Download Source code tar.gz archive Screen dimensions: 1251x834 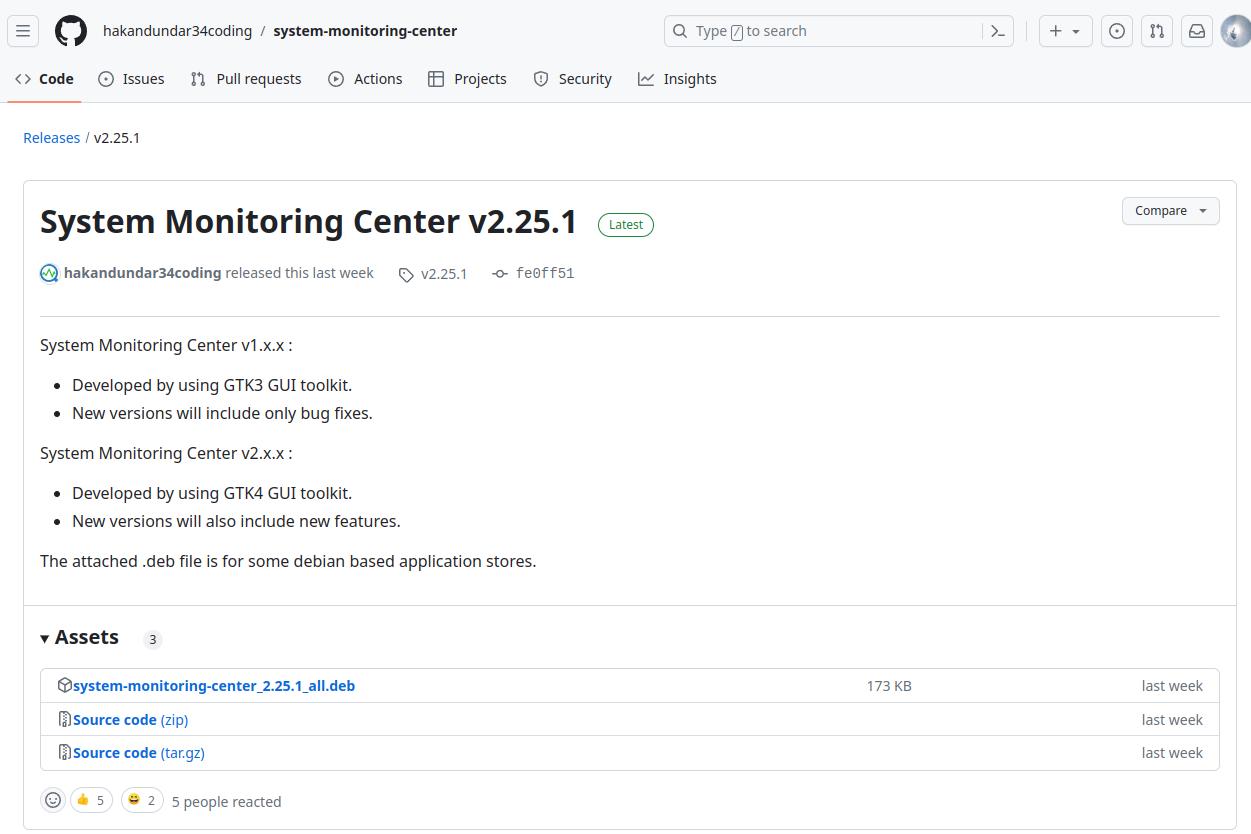coord(138,753)
